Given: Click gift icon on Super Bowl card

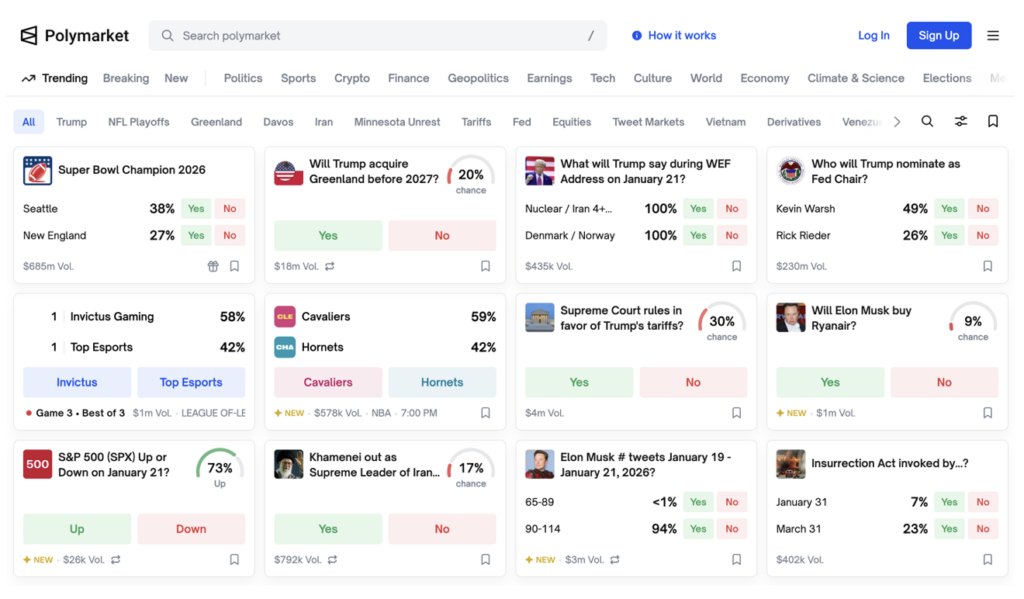Looking at the screenshot, I should coord(212,267).
